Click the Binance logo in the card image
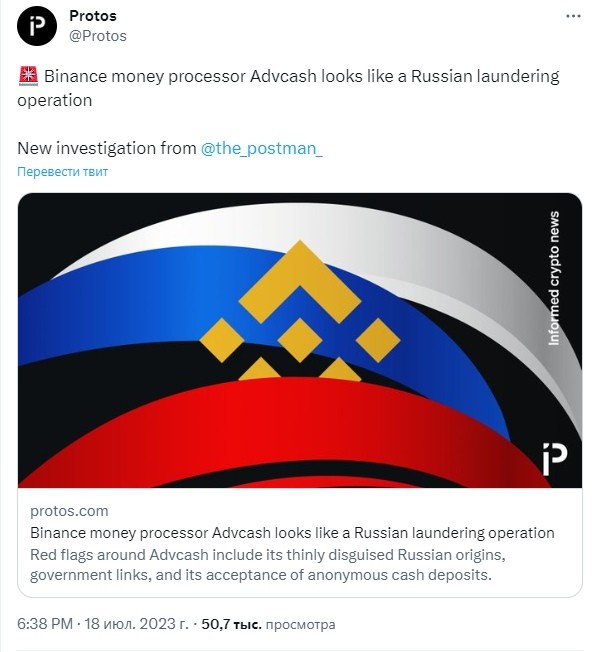Screen dimensions: 598x652 click(300, 310)
